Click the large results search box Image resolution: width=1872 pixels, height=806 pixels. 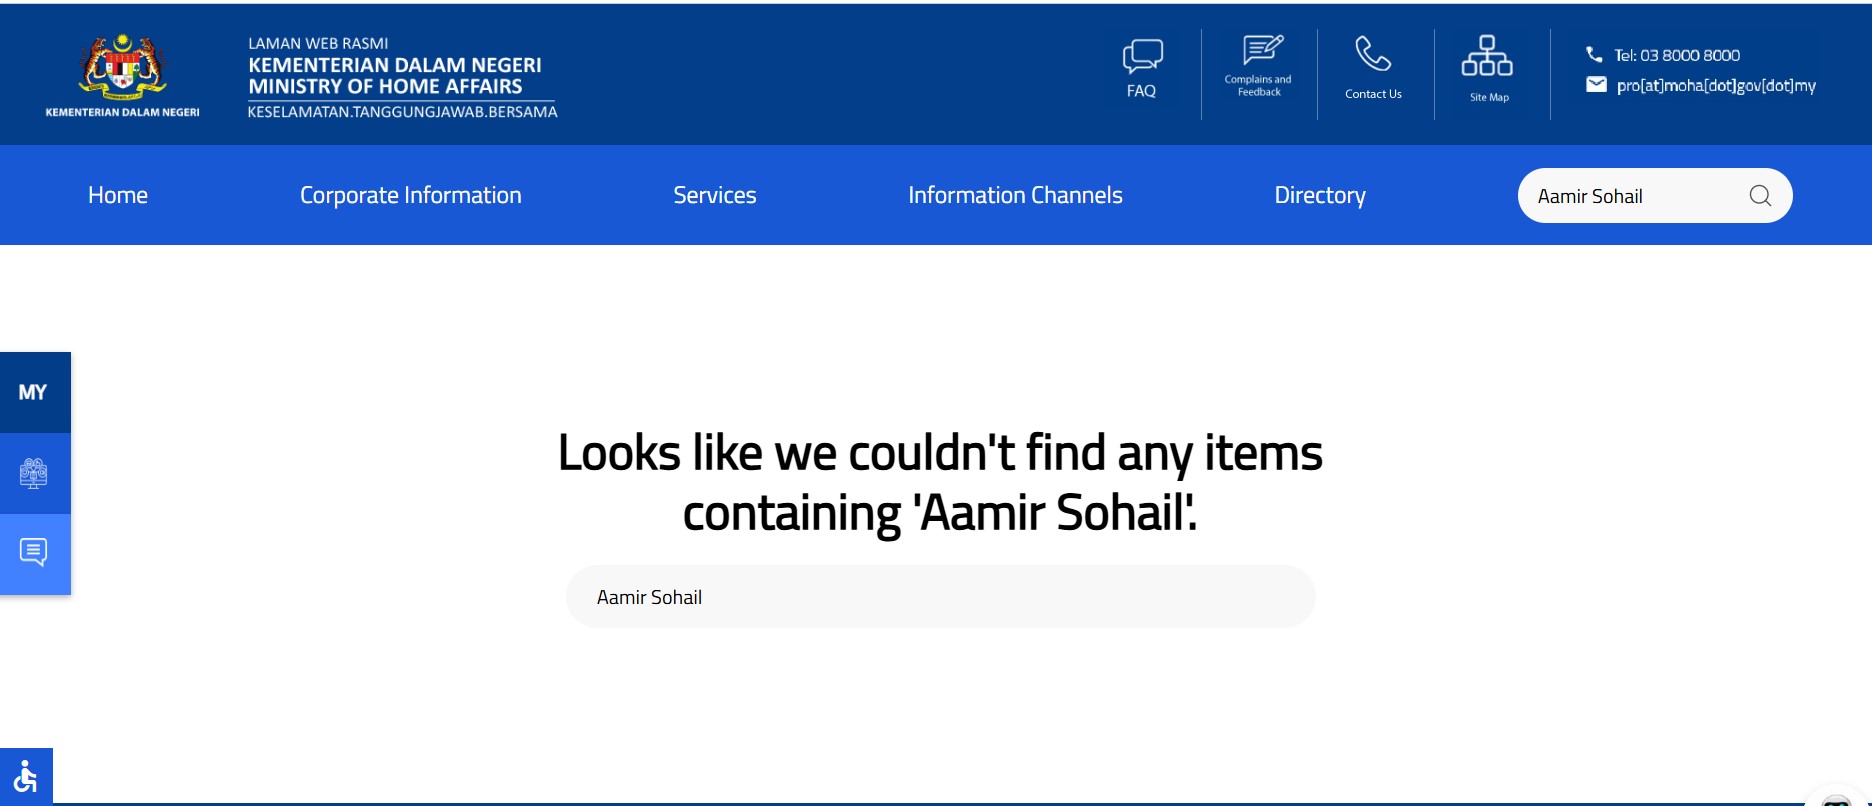(x=940, y=597)
